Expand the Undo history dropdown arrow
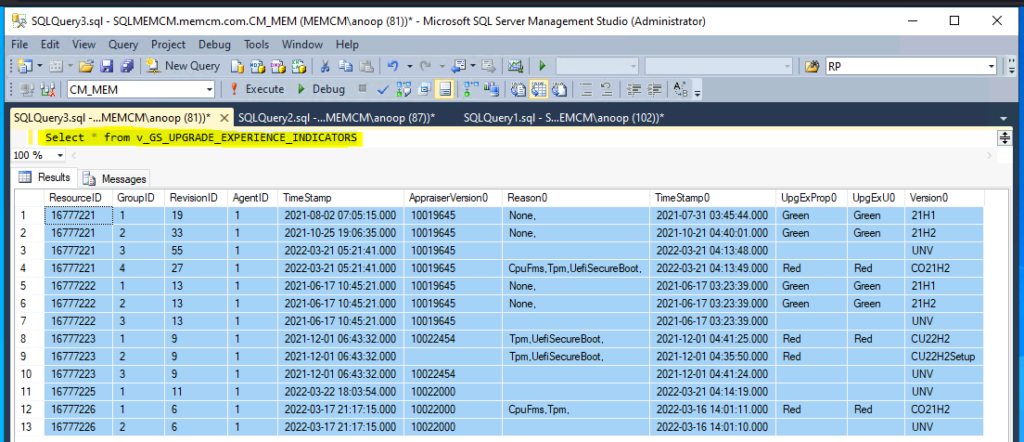This screenshot has height=442, width=1024. coord(409,66)
